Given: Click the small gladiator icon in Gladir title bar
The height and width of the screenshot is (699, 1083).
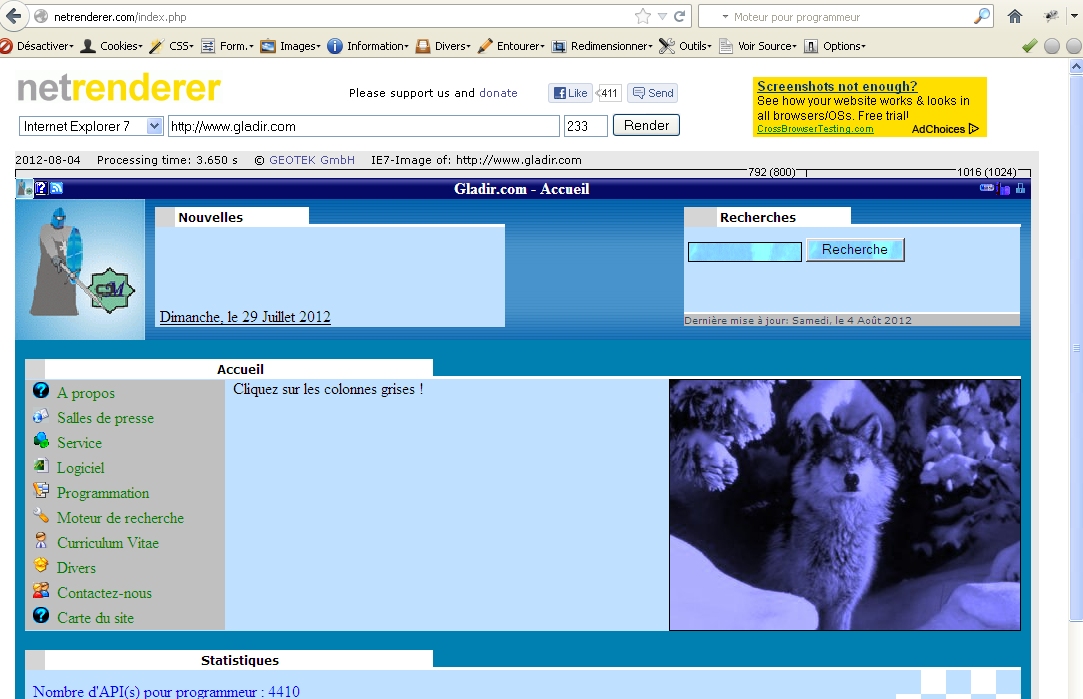Looking at the screenshot, I should 25,188.
